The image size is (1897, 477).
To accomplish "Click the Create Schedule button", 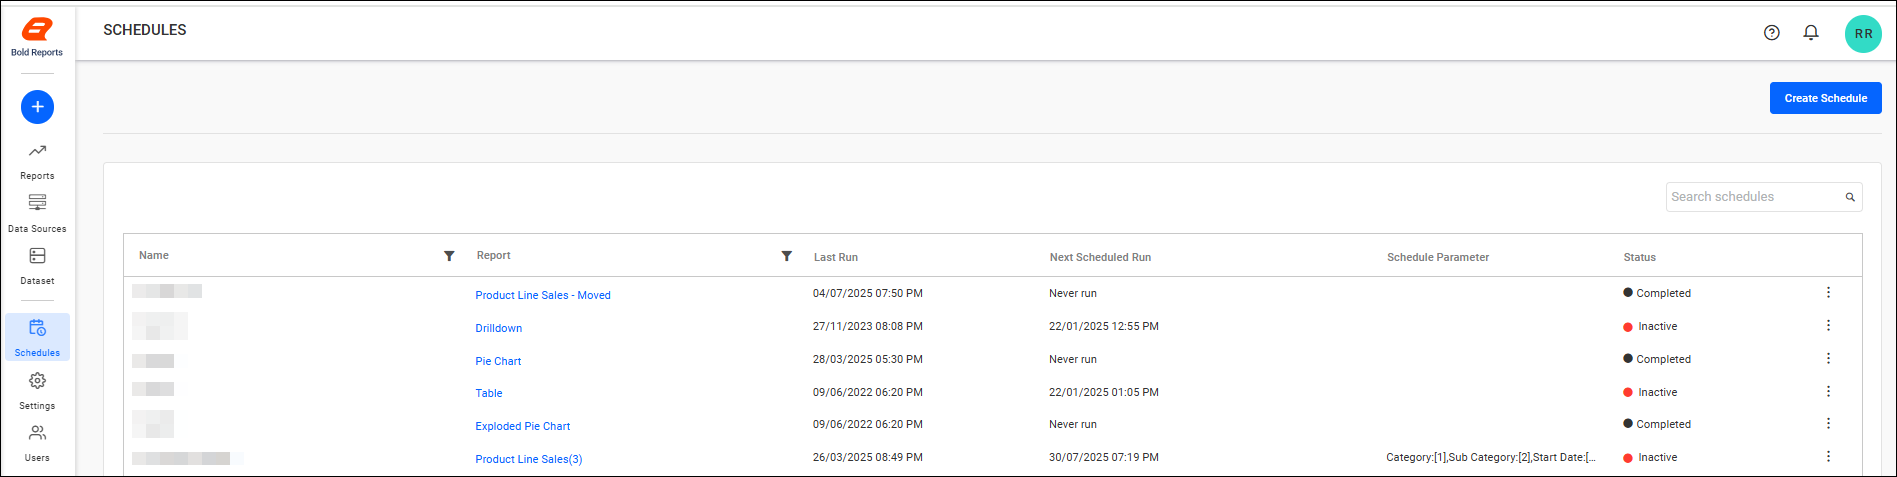I will pyautogui.click(x=1825, y=98).
